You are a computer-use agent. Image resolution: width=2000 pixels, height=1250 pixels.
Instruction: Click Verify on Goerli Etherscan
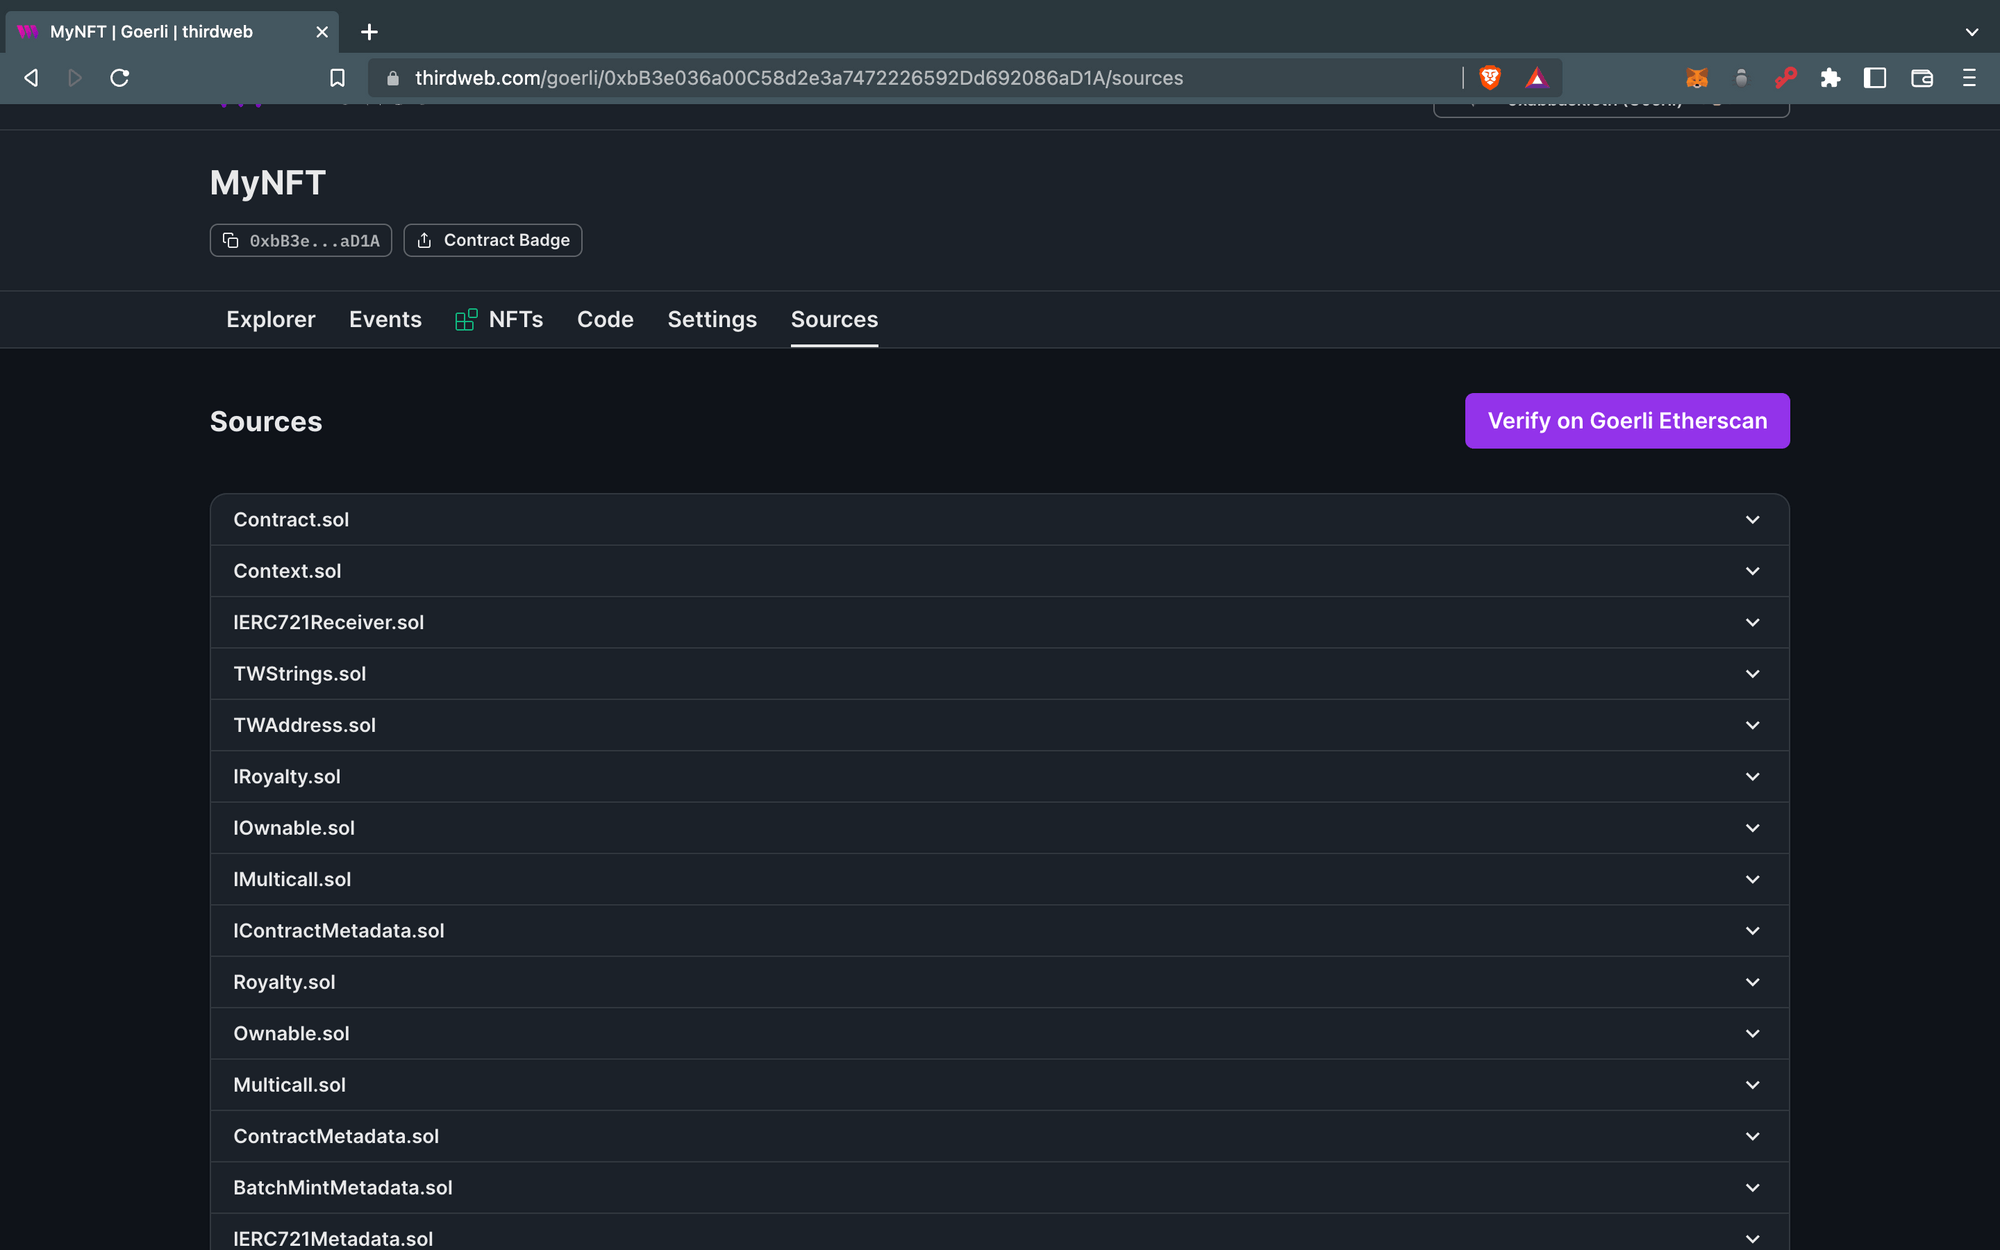pos(1627,420)
